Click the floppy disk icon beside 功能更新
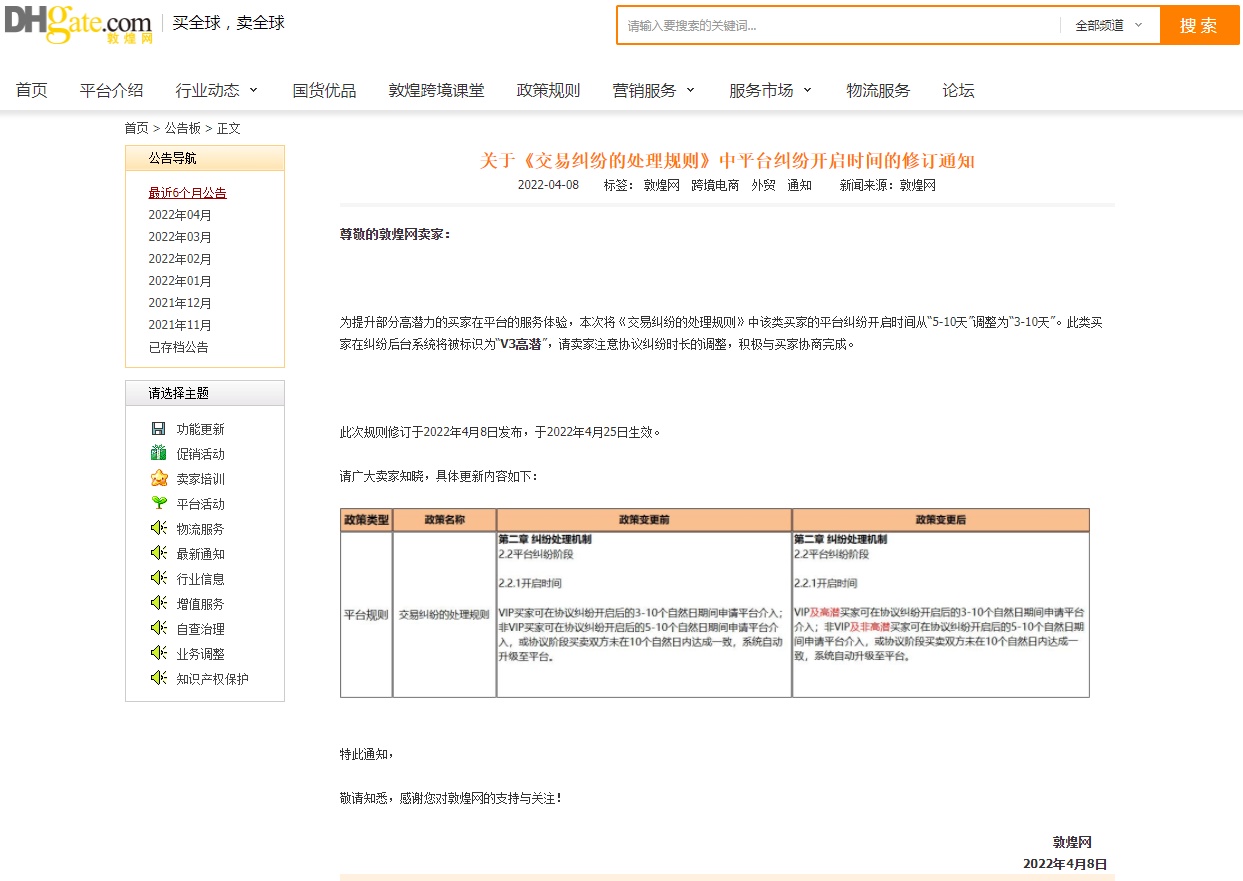The height and width of the screenshot is (881, 1243). coord(158,428)
